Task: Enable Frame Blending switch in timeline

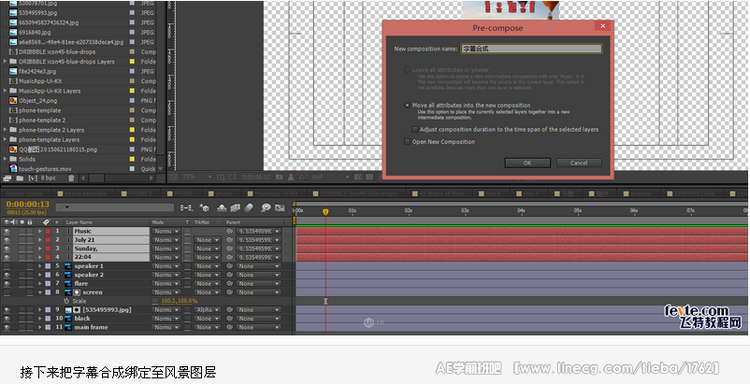Action: pyautogui.click(x=235, y=208)
